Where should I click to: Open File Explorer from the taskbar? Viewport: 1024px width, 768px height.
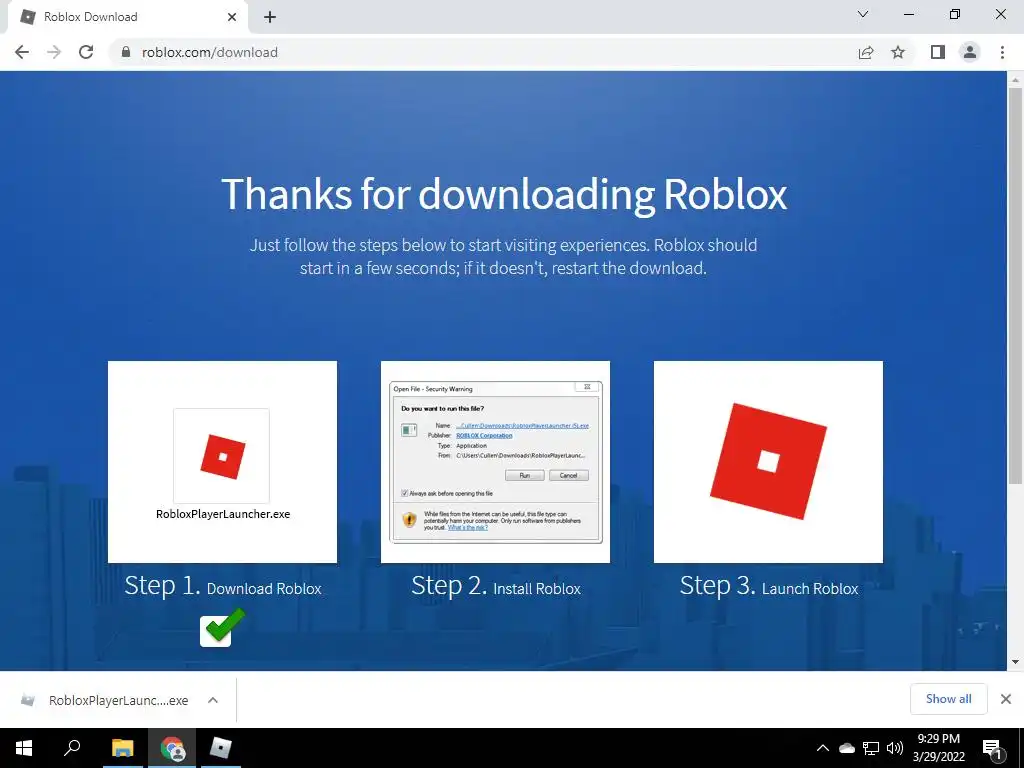pyautogui.click(x=122, y=748)
